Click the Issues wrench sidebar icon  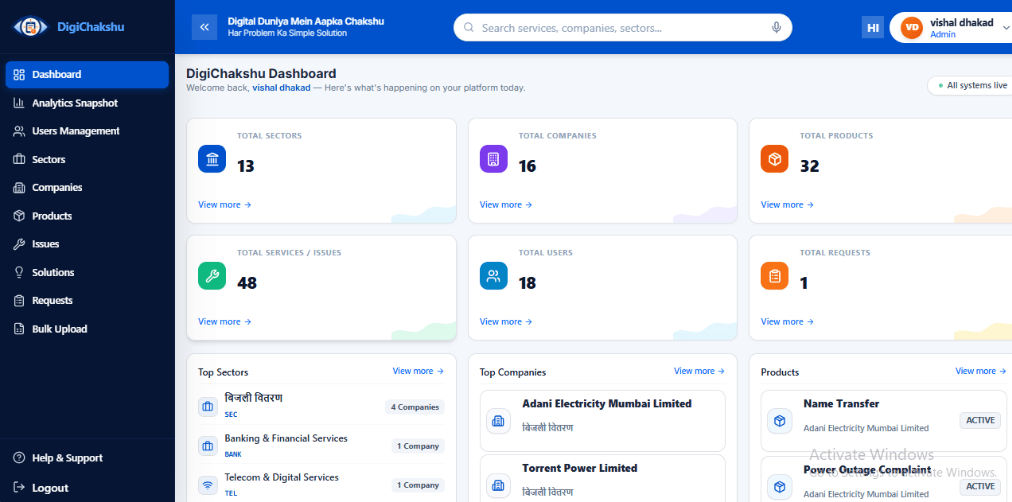click(19, 245)
